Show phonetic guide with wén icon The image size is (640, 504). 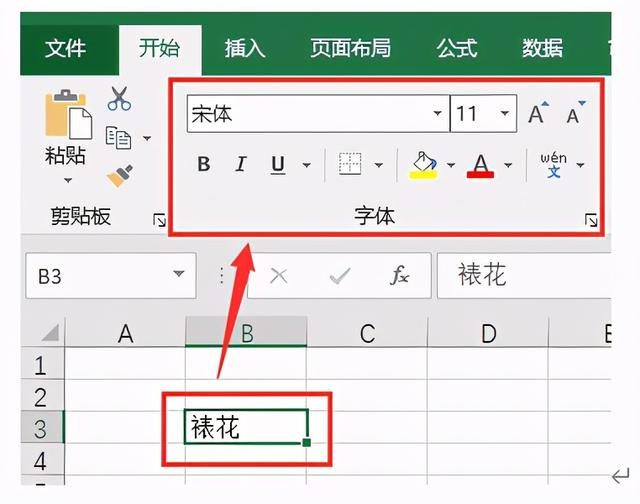pyautogui.click(x=553, y=165)
